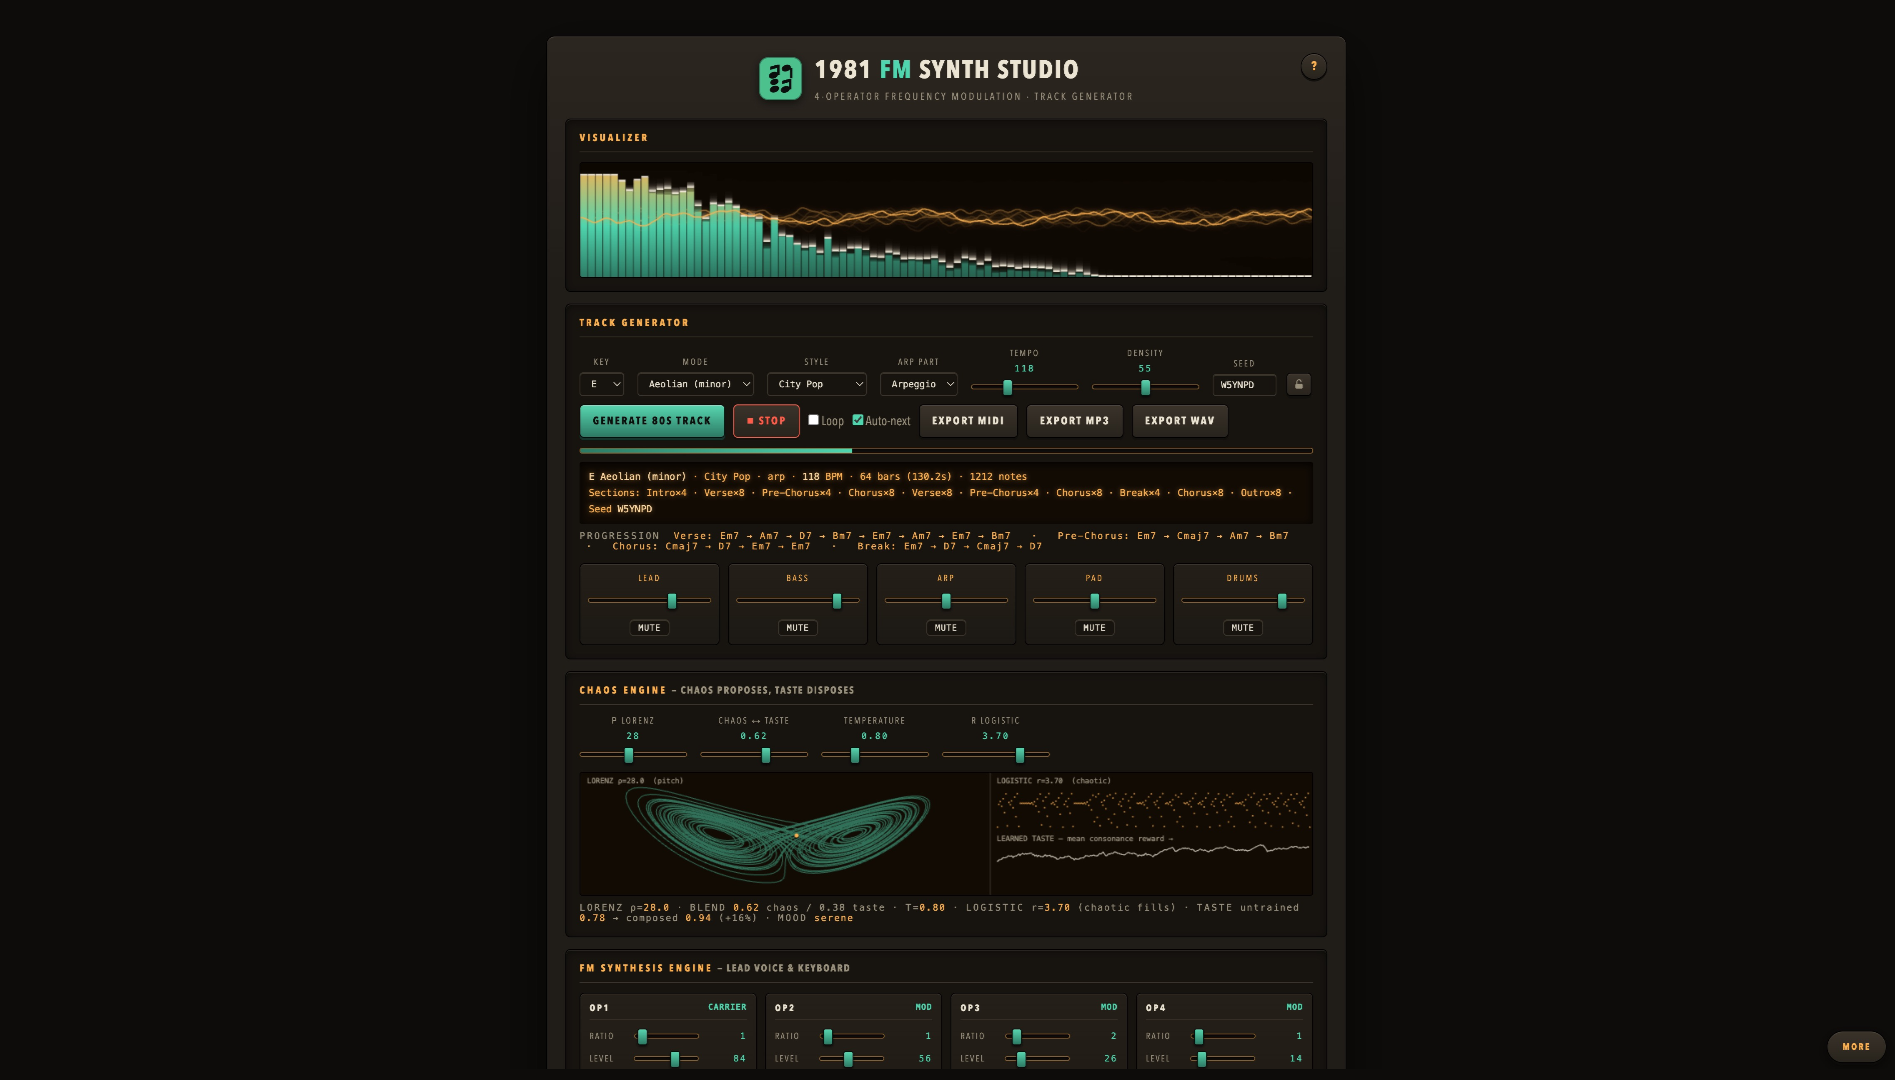Adjust OP2 Ratio slider
The height and width of the screenshot is (1080, 1895).
click(852, 1036)
